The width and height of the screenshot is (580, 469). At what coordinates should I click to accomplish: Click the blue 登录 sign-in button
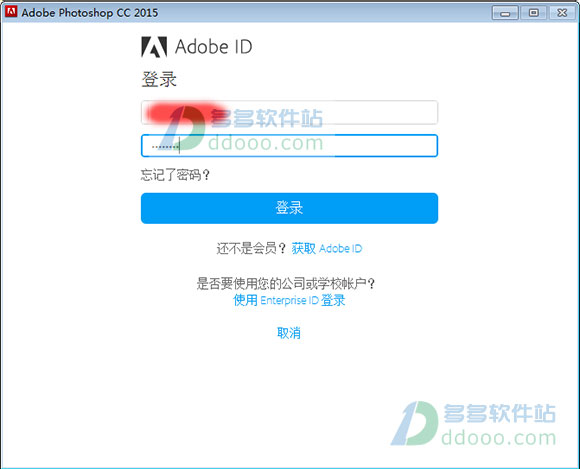coord(289,208)
